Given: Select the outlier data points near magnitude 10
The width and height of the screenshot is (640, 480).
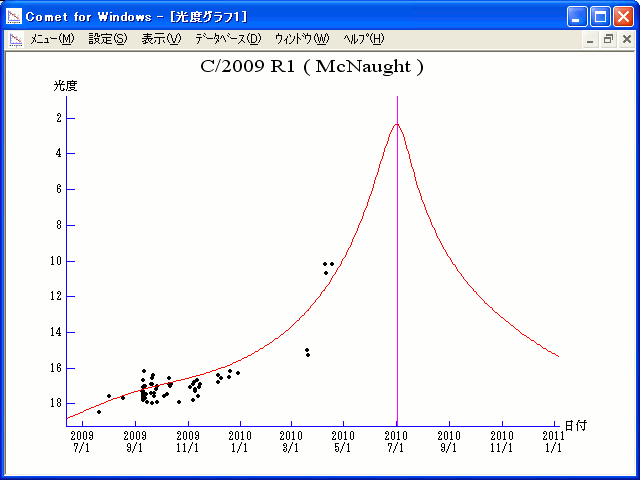Looking at the screenshot, I should [327, 266].
